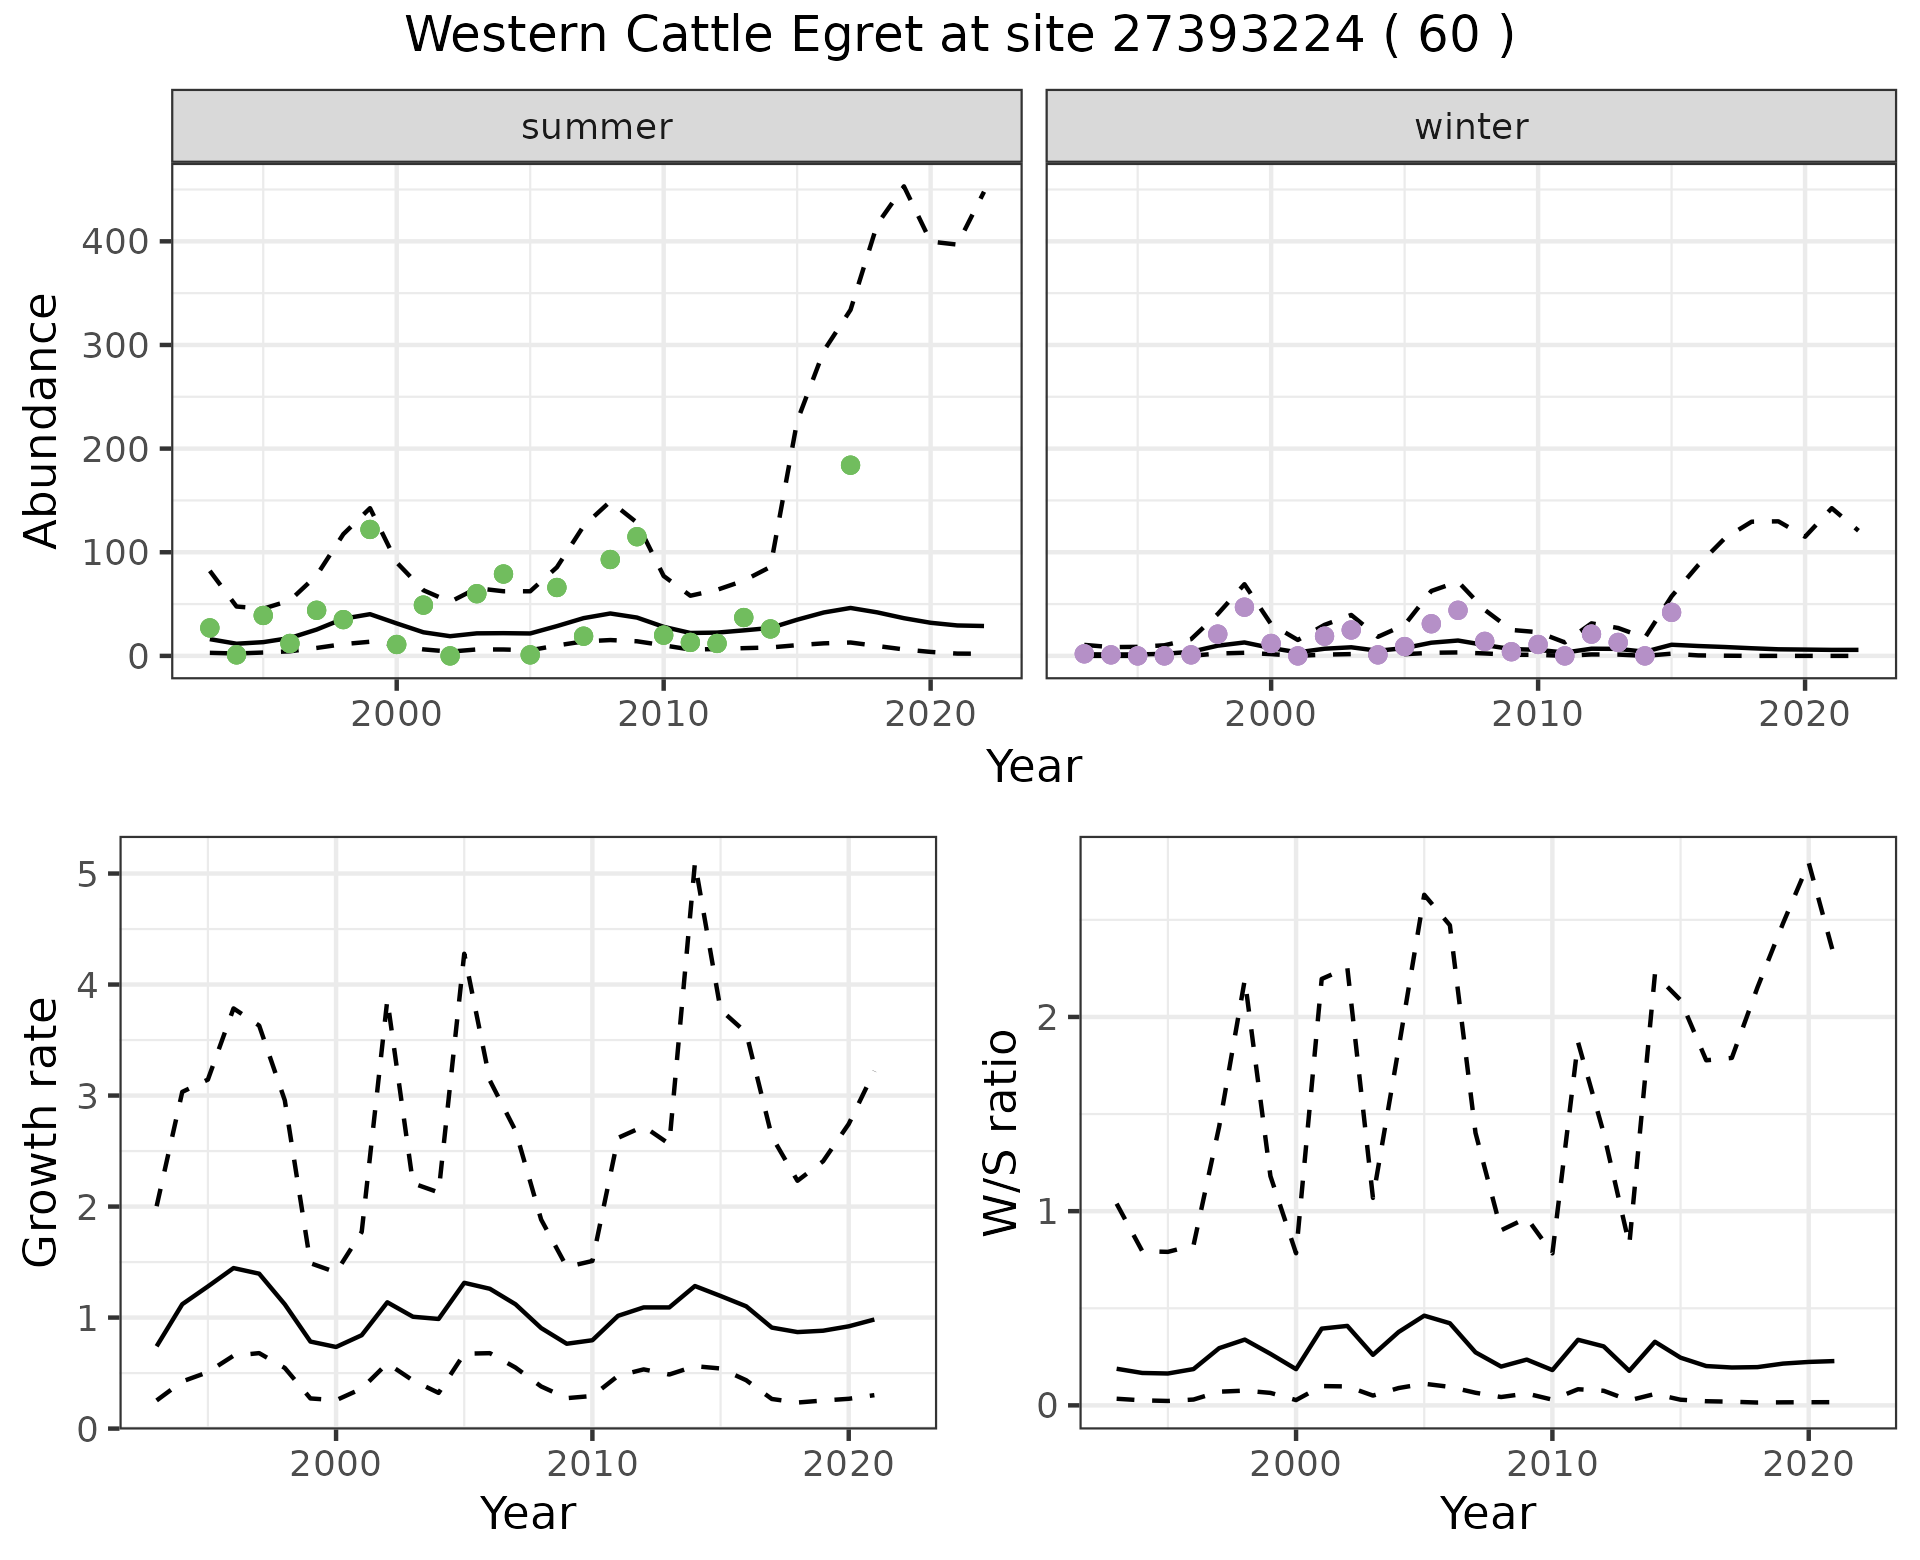Click the 400 tick label on Abundance axis
Viewport: 1920px width, 1560px height.
115,242
